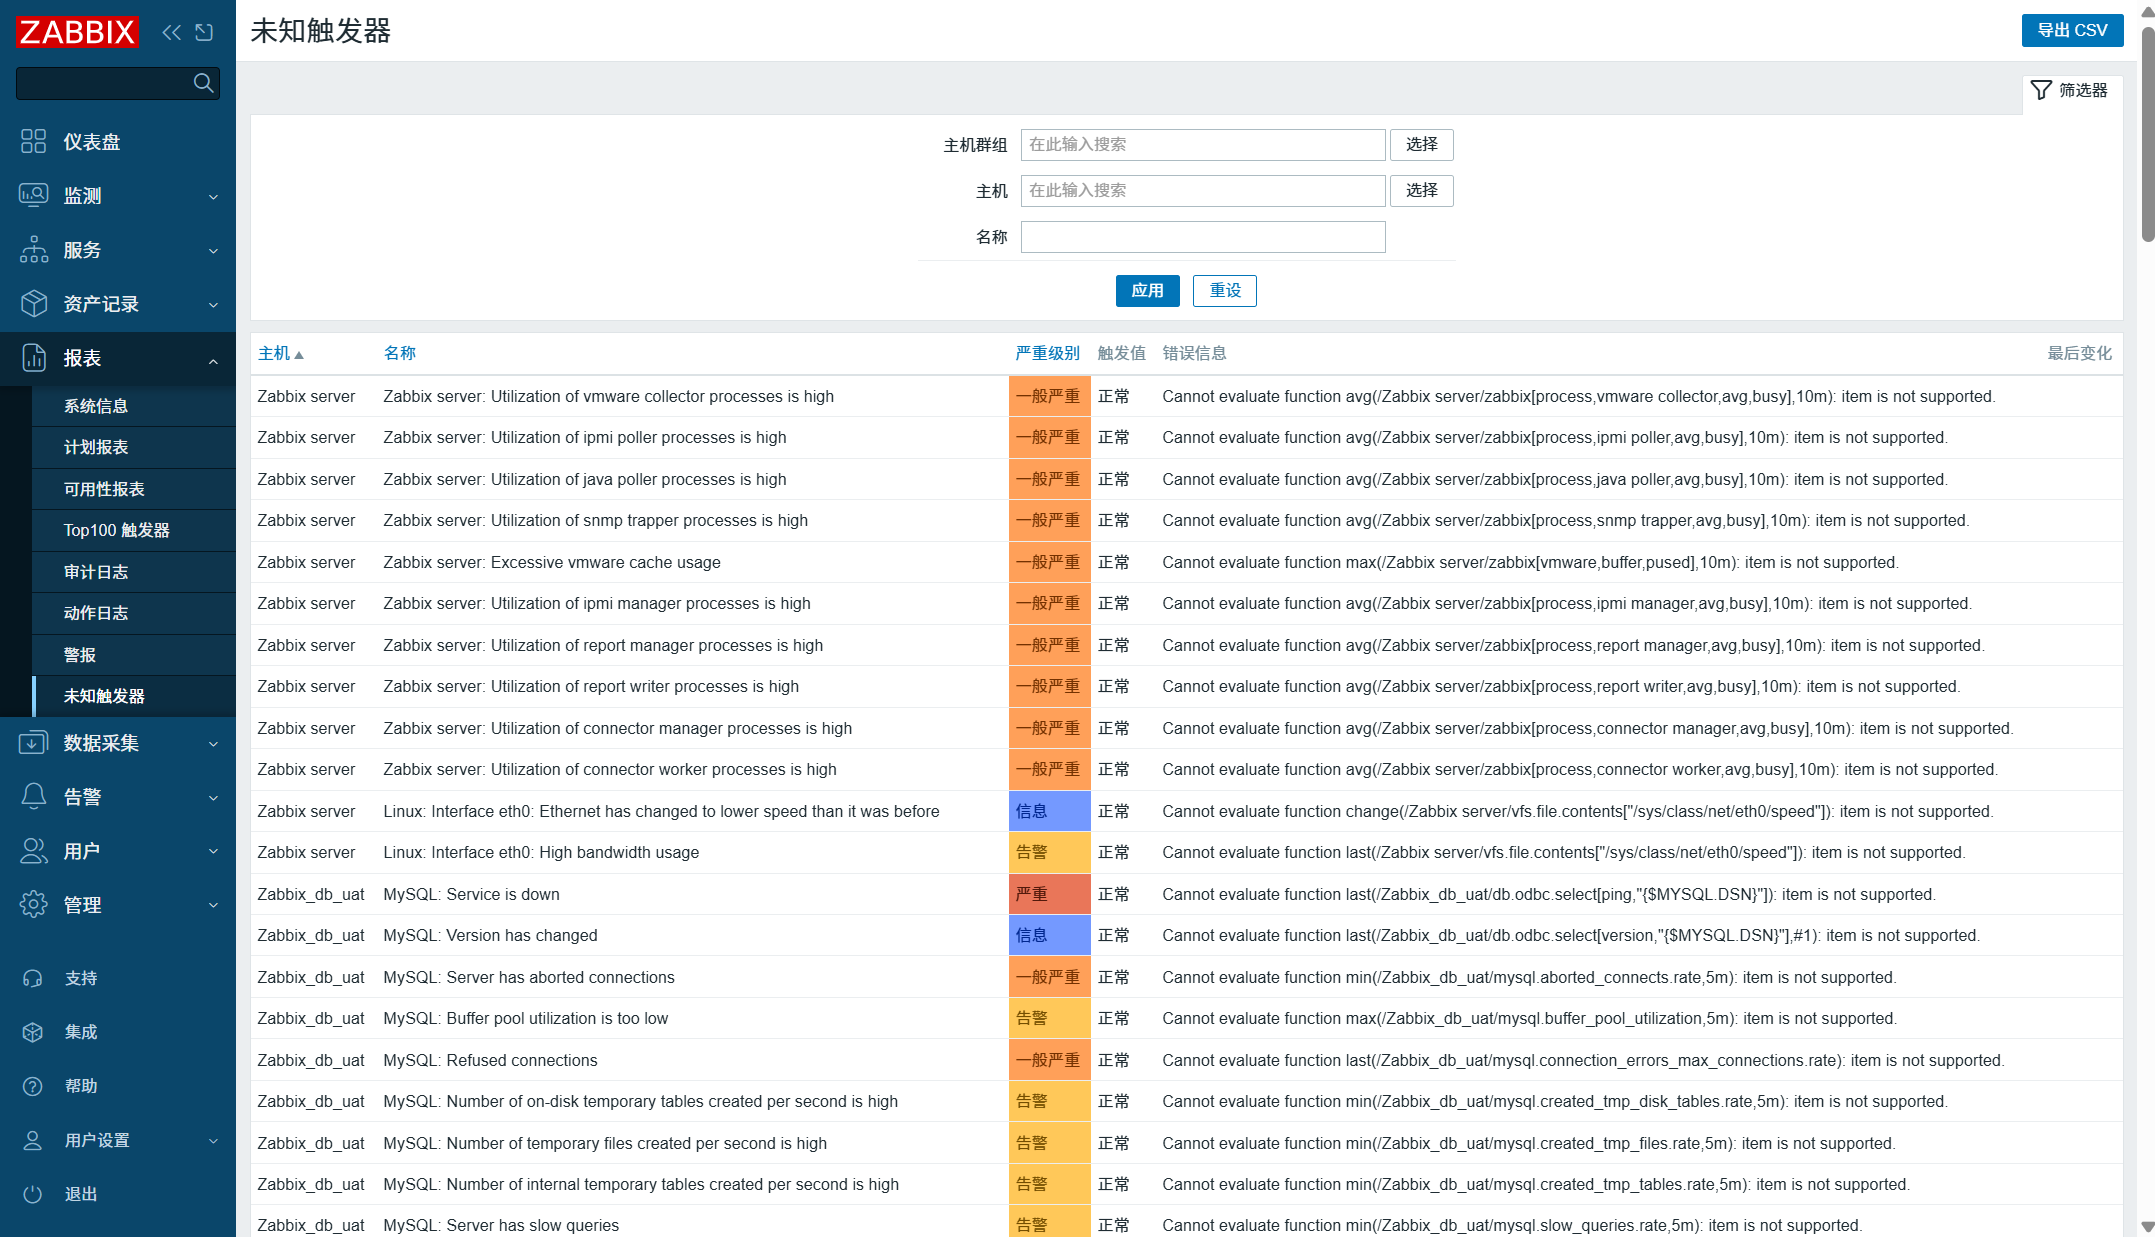Expand the 用户设置 menu chevron
The image size is (2155, 1237).
(x=213, y=1141)
